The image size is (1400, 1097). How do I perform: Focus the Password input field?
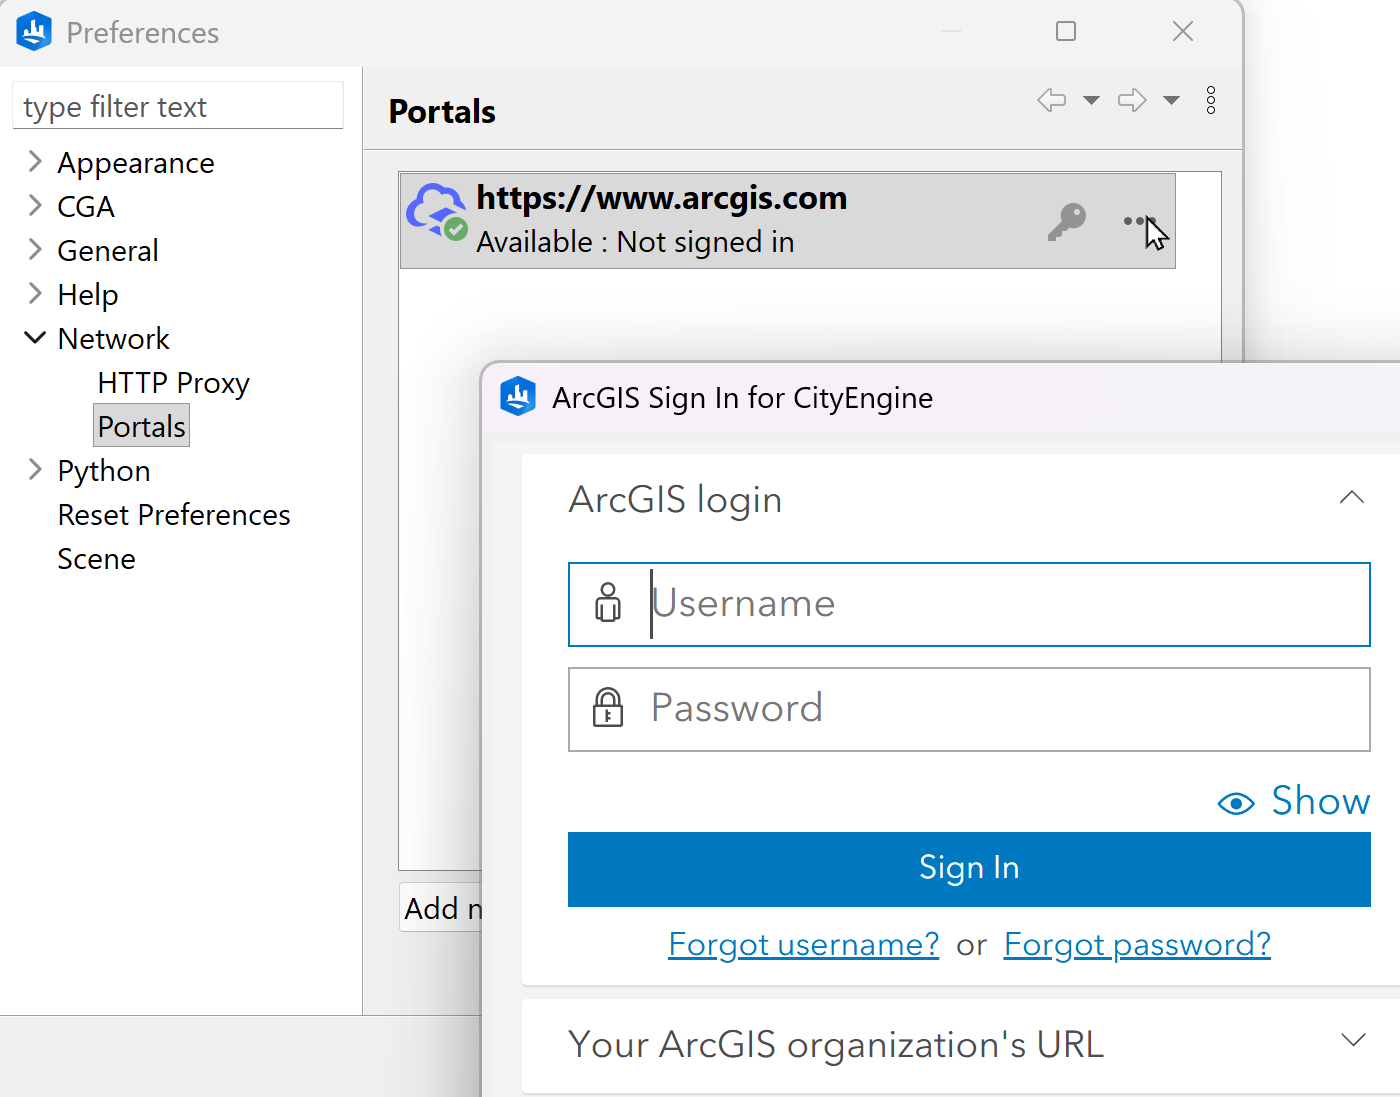[x=969, y=709]
